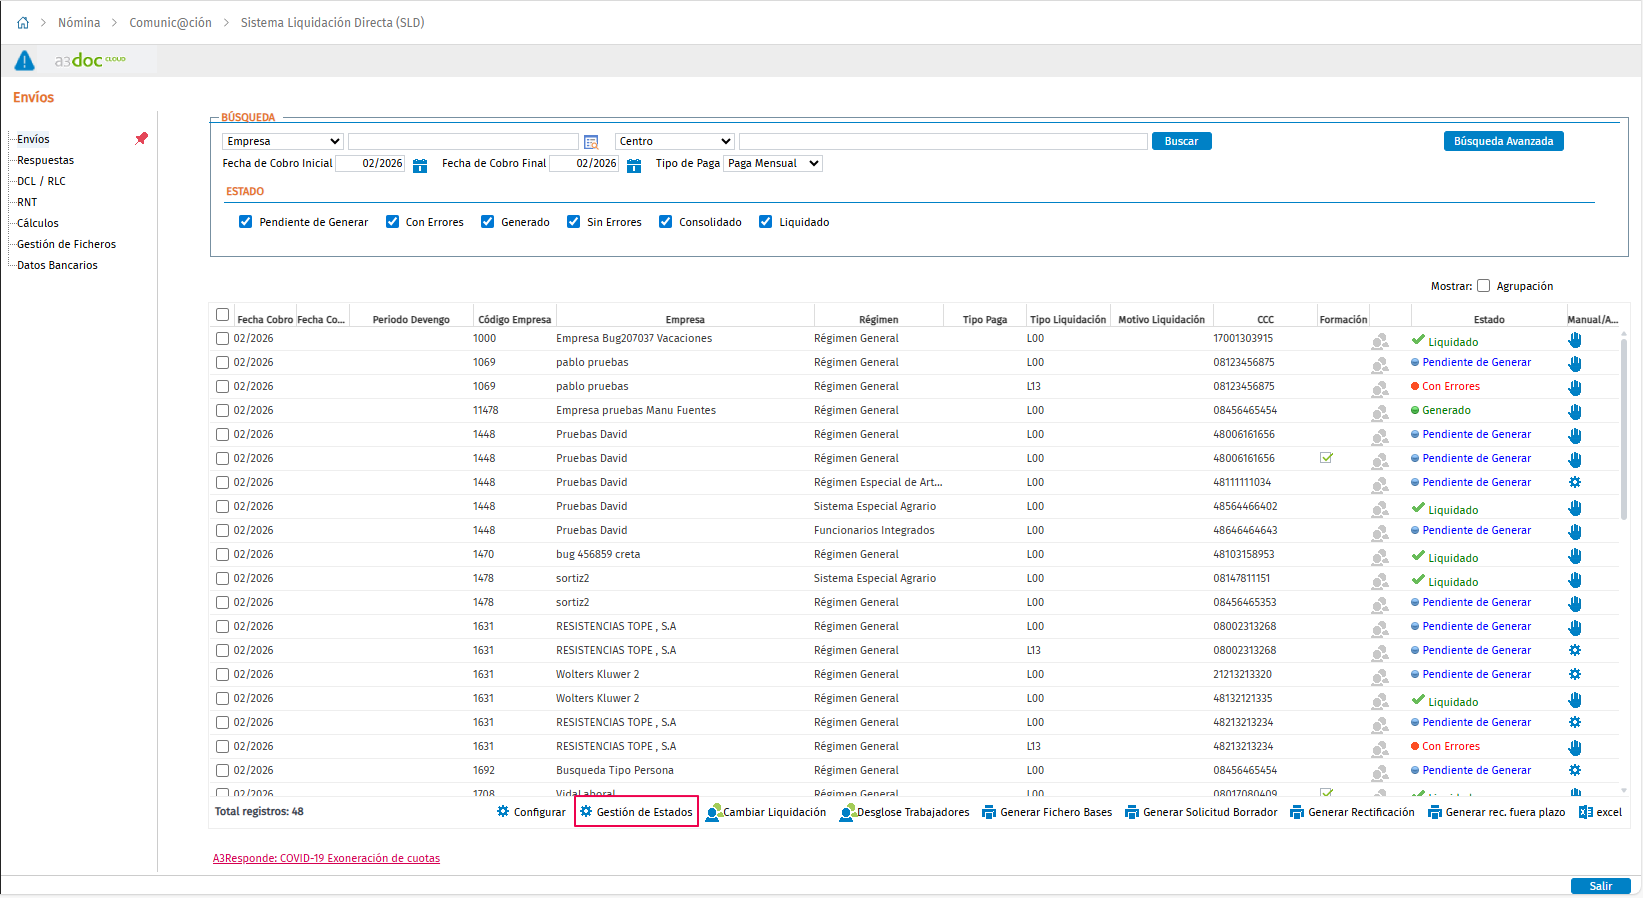Go to DCL / RLC section
The height and width of the screenshot is (898, 1643).
tap(41, 181)
